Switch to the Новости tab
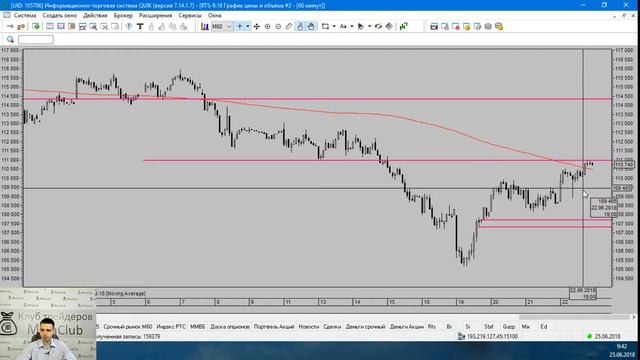640x360 pixels. pyautogui.click(x=309, y=327)
